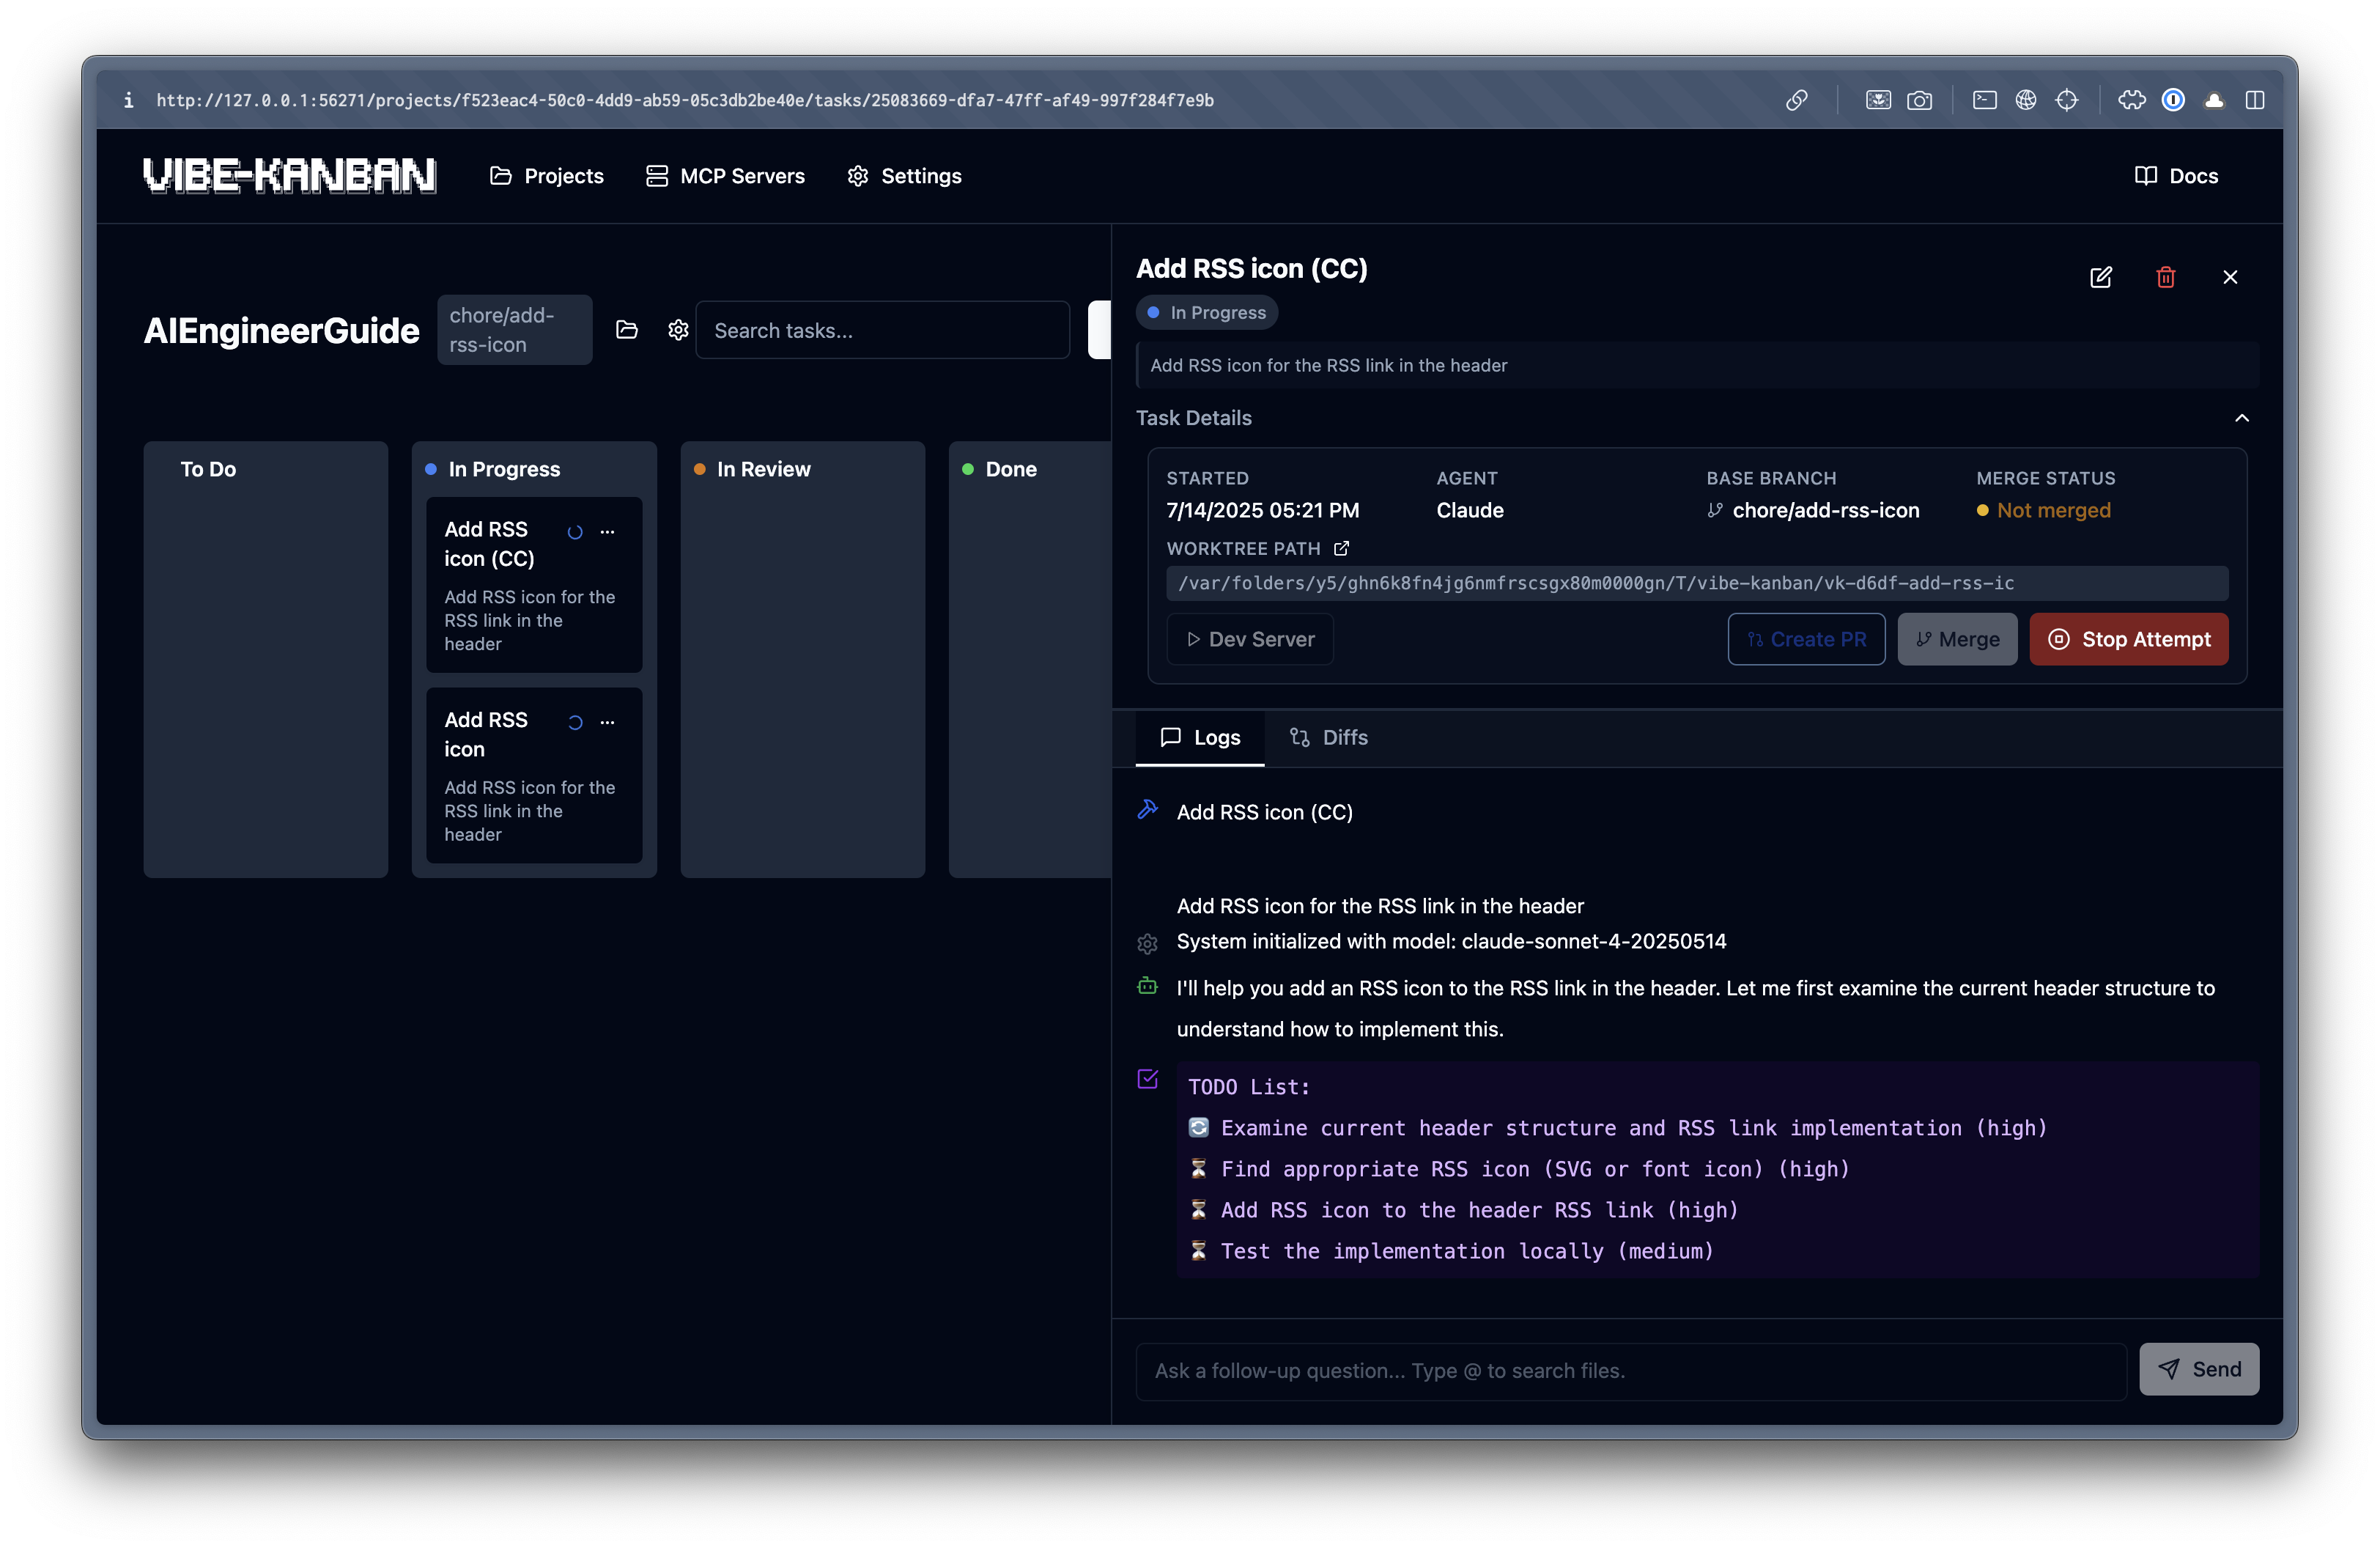Click the started date 7/14/2025 05:21 PM
Screen dimensions: 2380x1548
[1262, 510]
